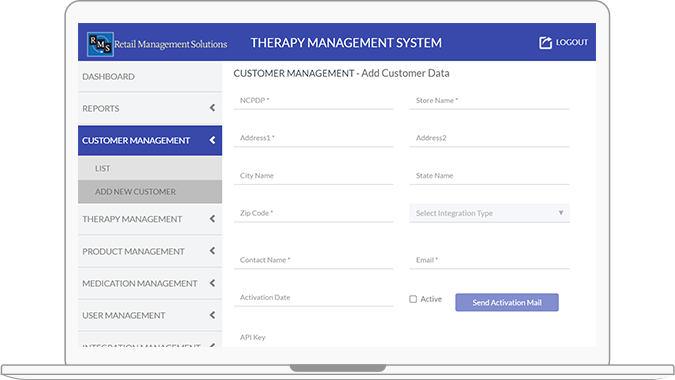Click the logout arrow icon
675x380 pixels.
tap(545, 43)
